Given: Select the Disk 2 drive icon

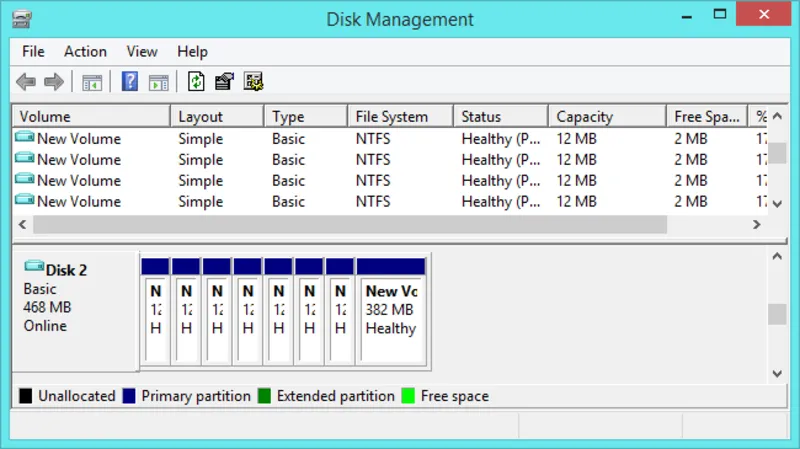Looking at the screenshot, I should 34,268.
